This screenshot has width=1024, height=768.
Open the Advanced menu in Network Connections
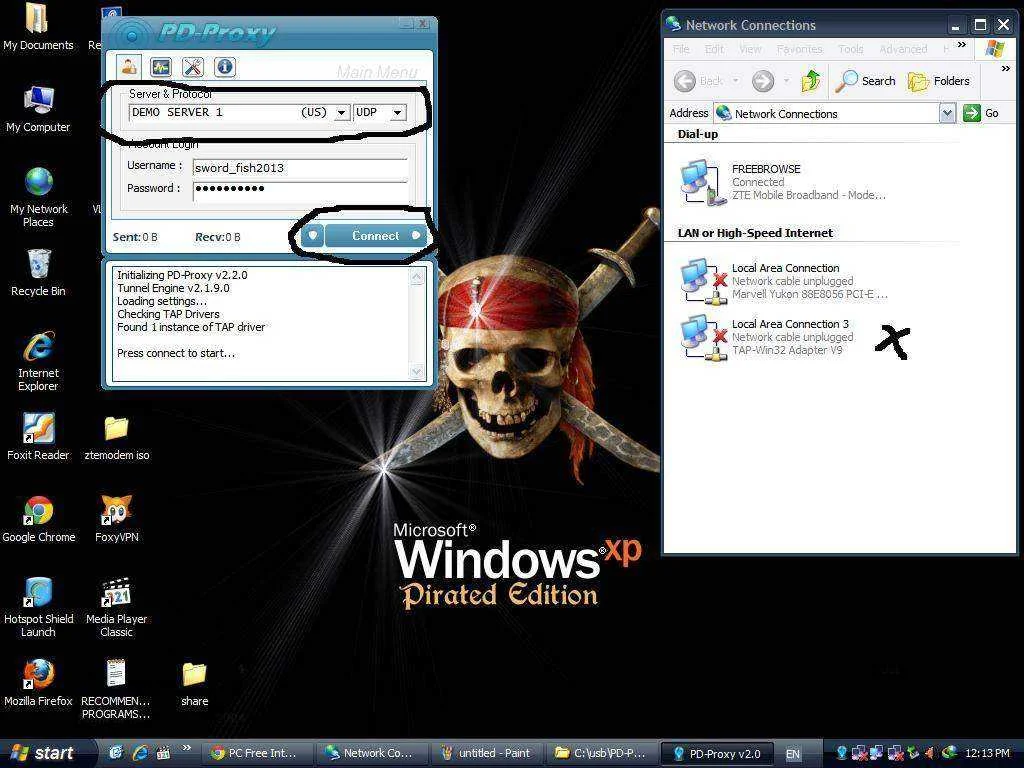click(x=903, y=49)
